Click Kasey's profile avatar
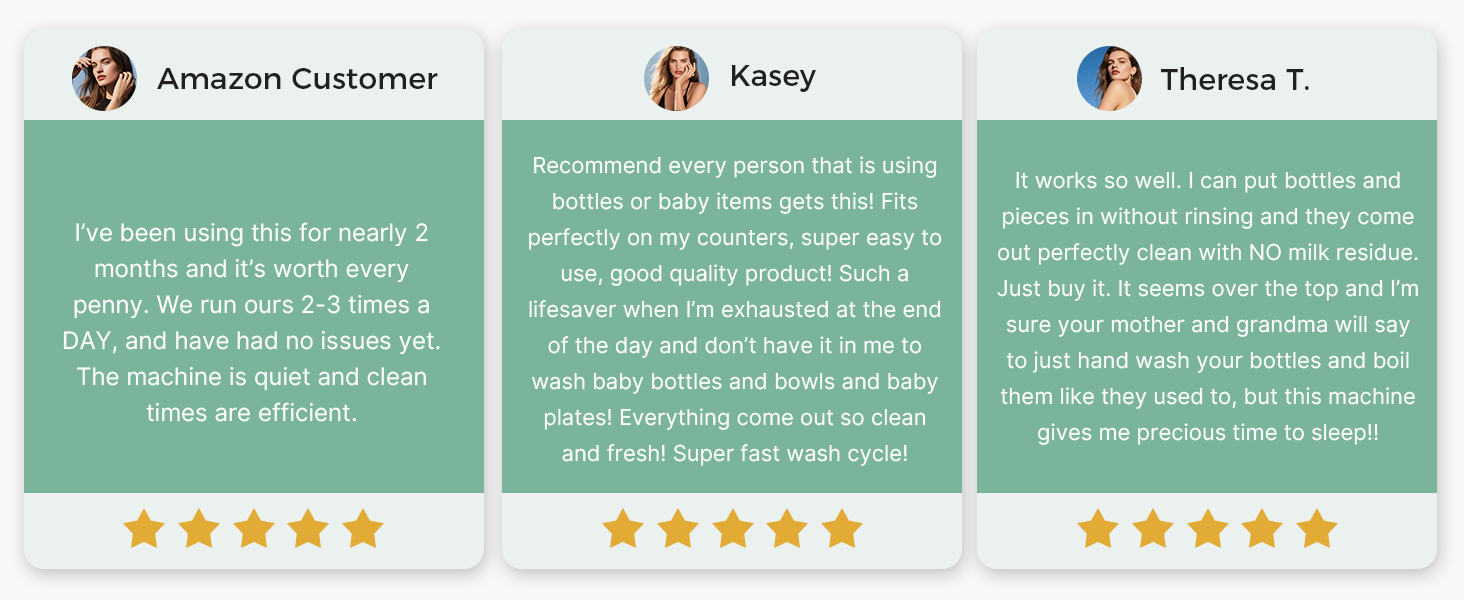 tap(676, 78)
